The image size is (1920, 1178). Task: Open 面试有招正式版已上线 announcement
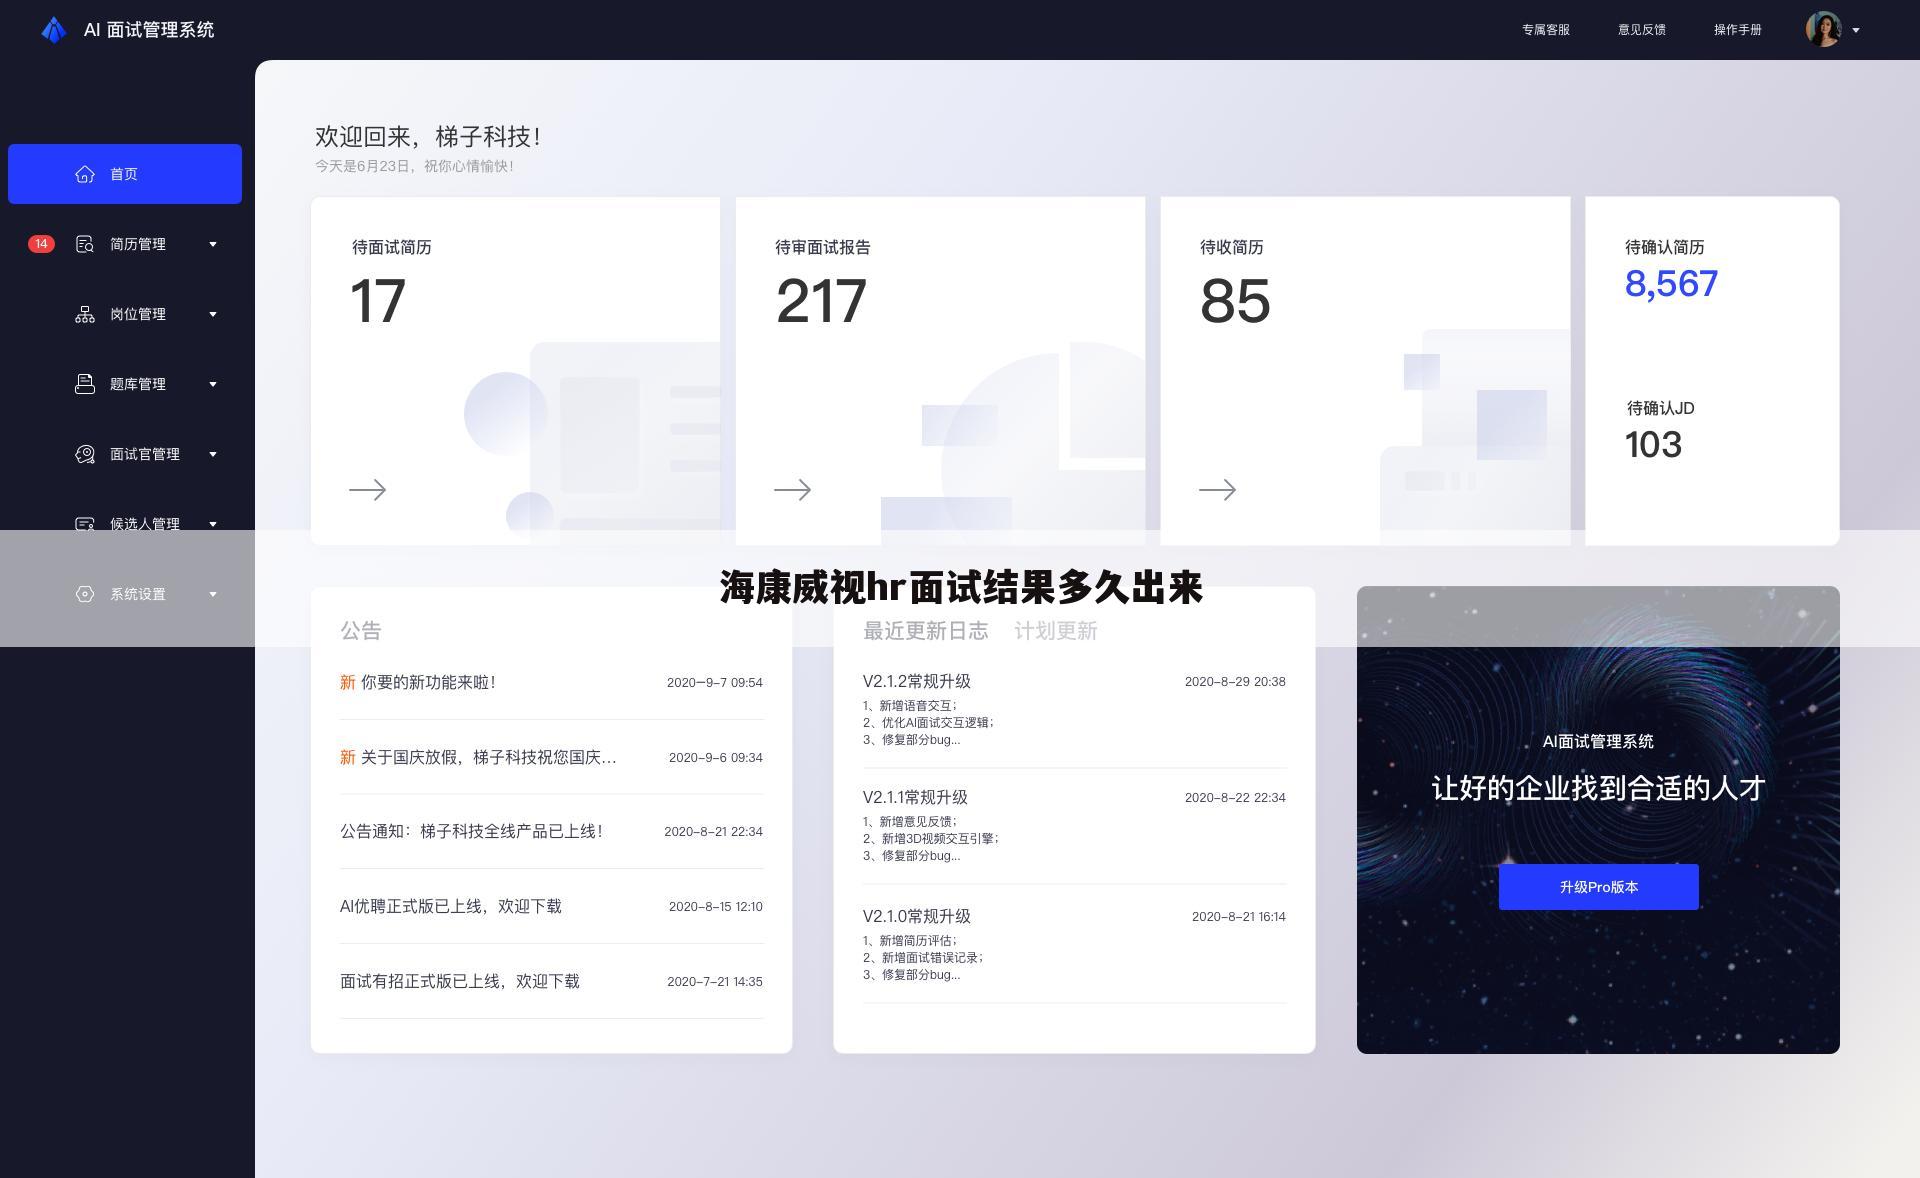[x=460, y=981]
